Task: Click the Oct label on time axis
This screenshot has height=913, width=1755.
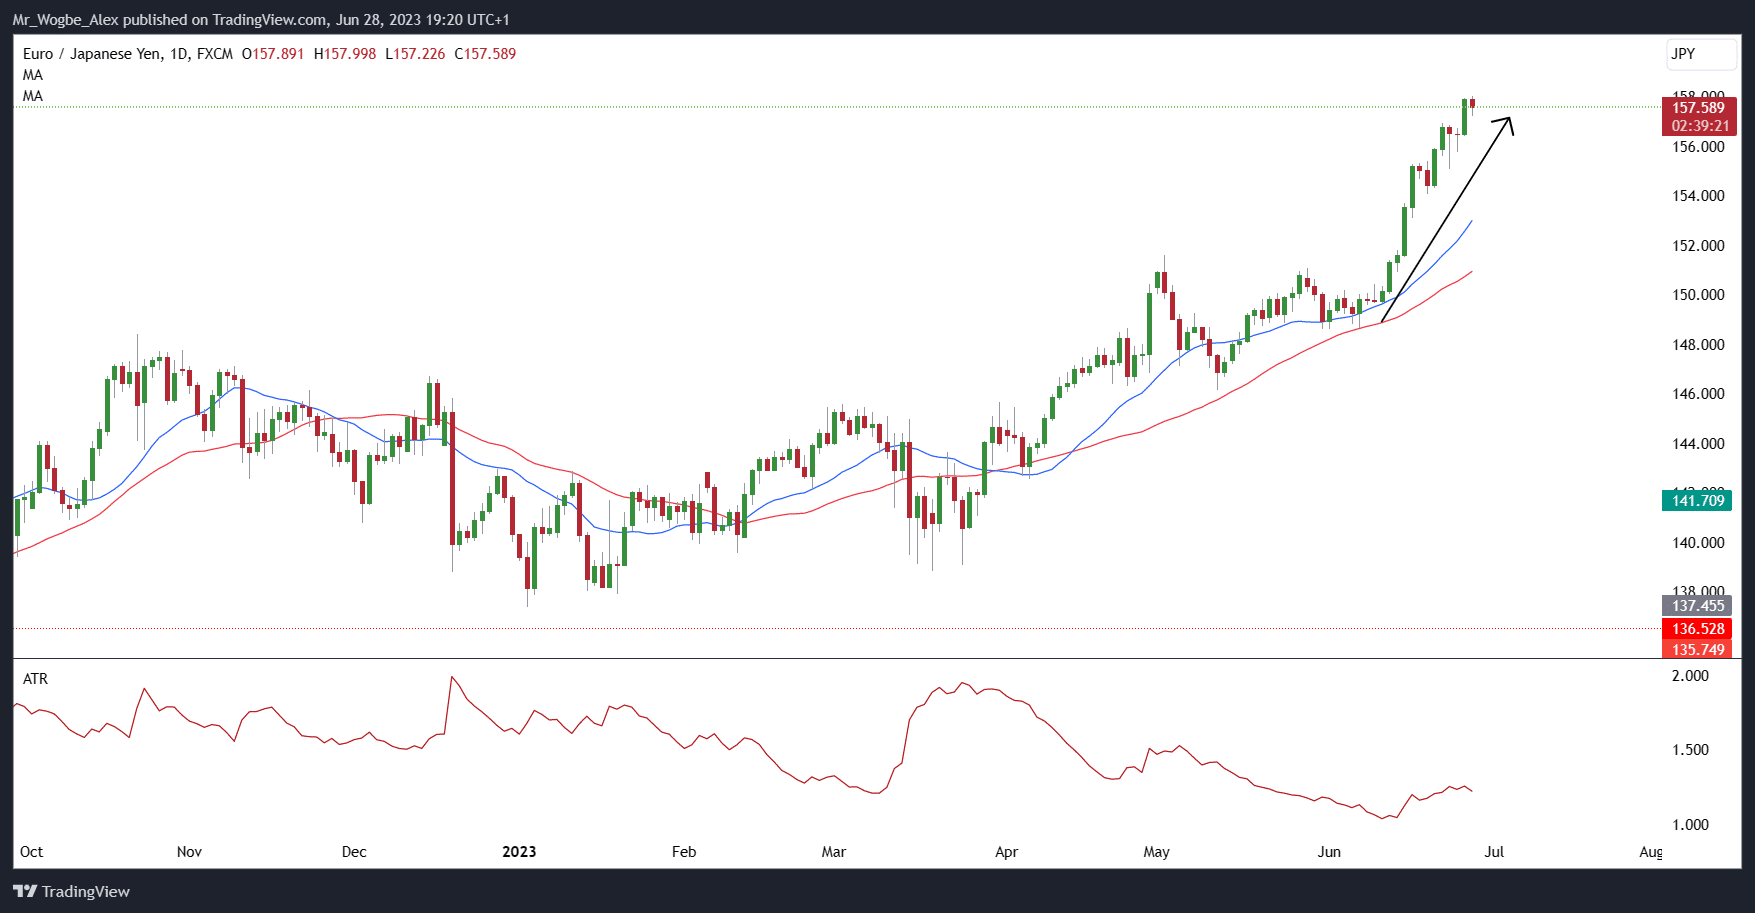Action: tap(32, 852)
